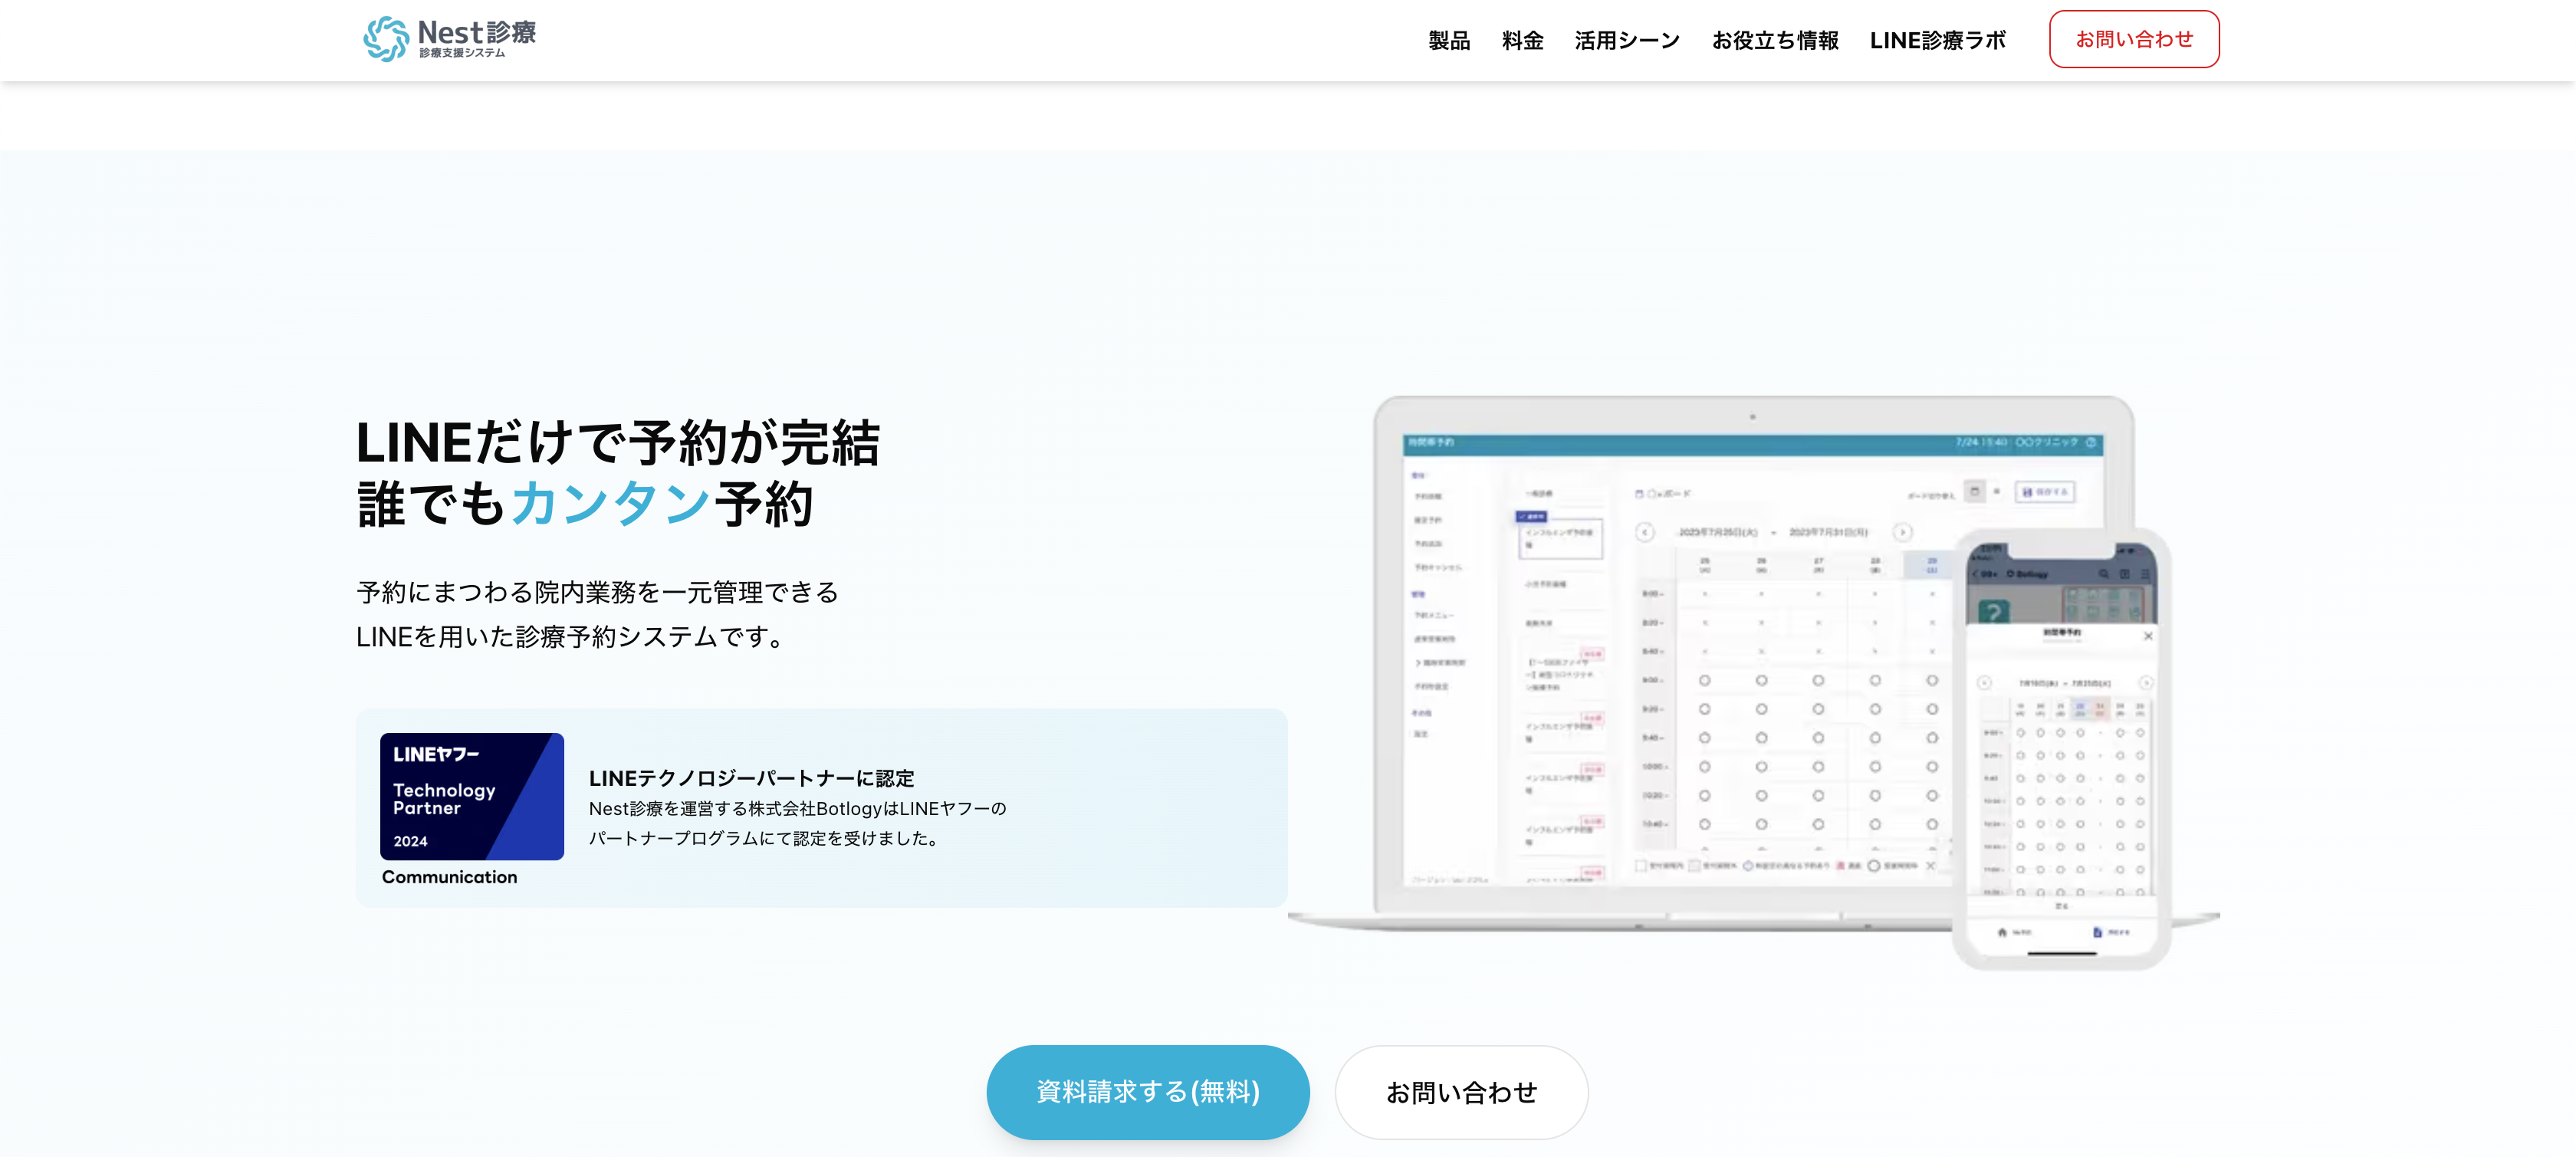Advance to the next week with the right arrow

pos(1903,532)
